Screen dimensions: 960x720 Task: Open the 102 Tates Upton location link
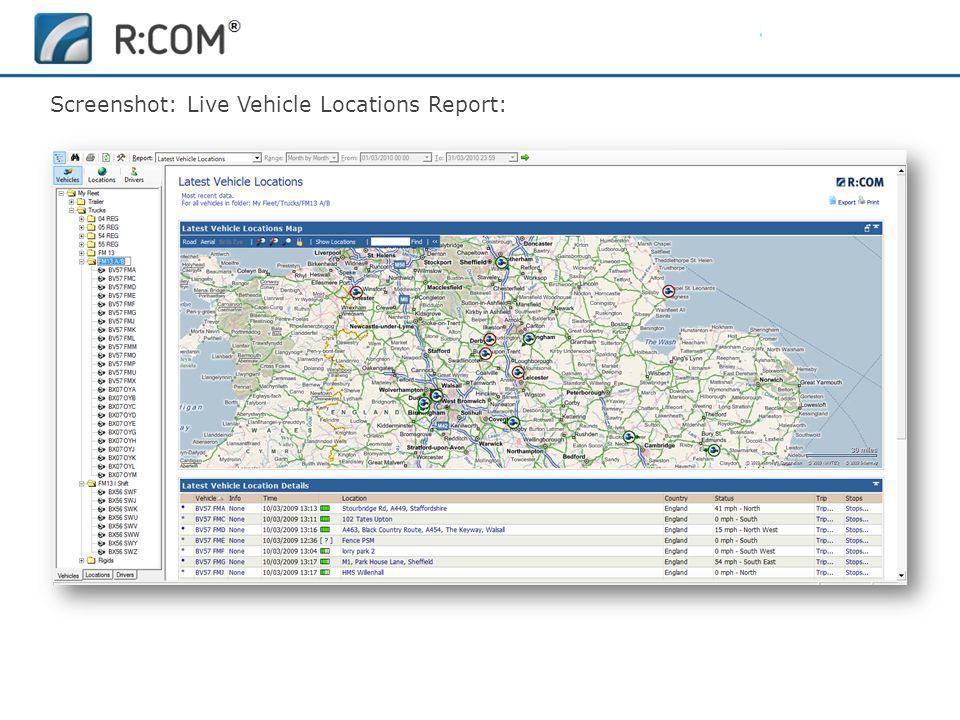[x=367, y=519]
